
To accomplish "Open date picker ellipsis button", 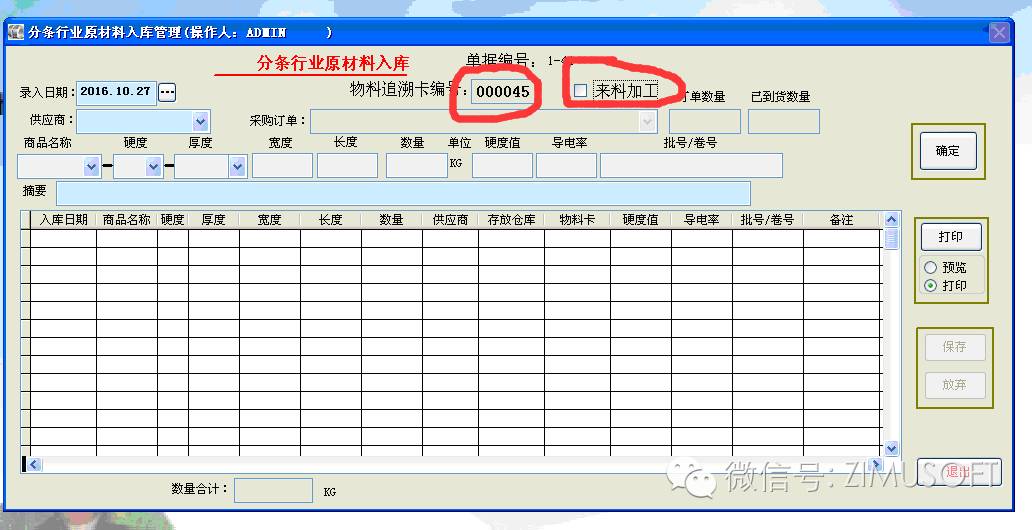I will click(x=167, y=92).
